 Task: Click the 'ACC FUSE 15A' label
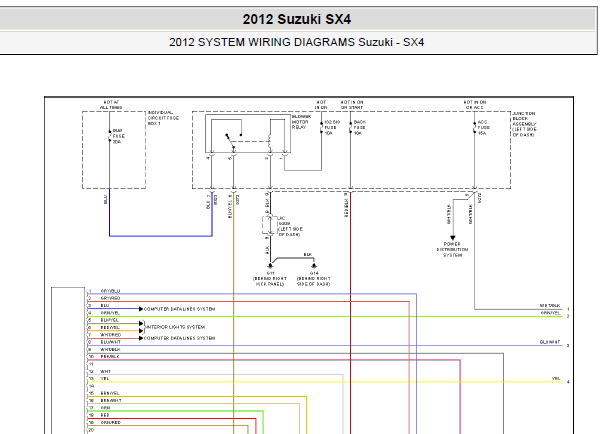(483, 127)
